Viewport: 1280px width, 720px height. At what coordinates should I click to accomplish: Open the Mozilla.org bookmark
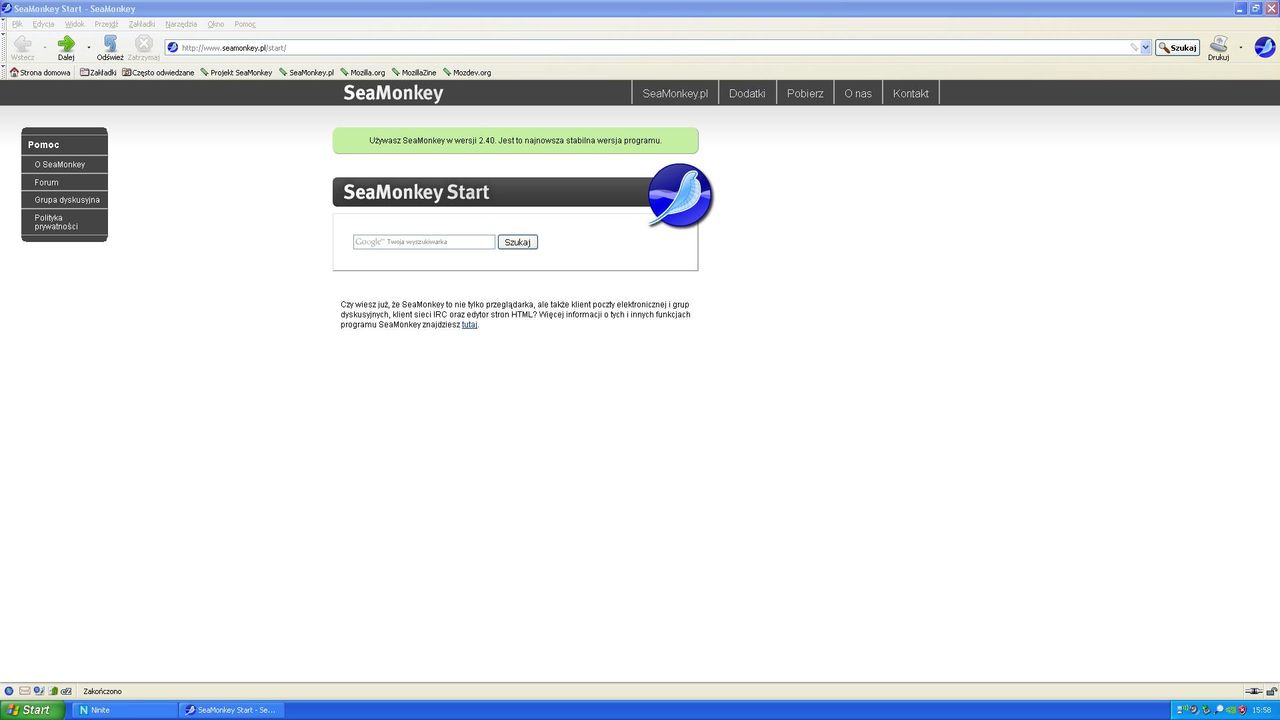(x=362, y=72)
